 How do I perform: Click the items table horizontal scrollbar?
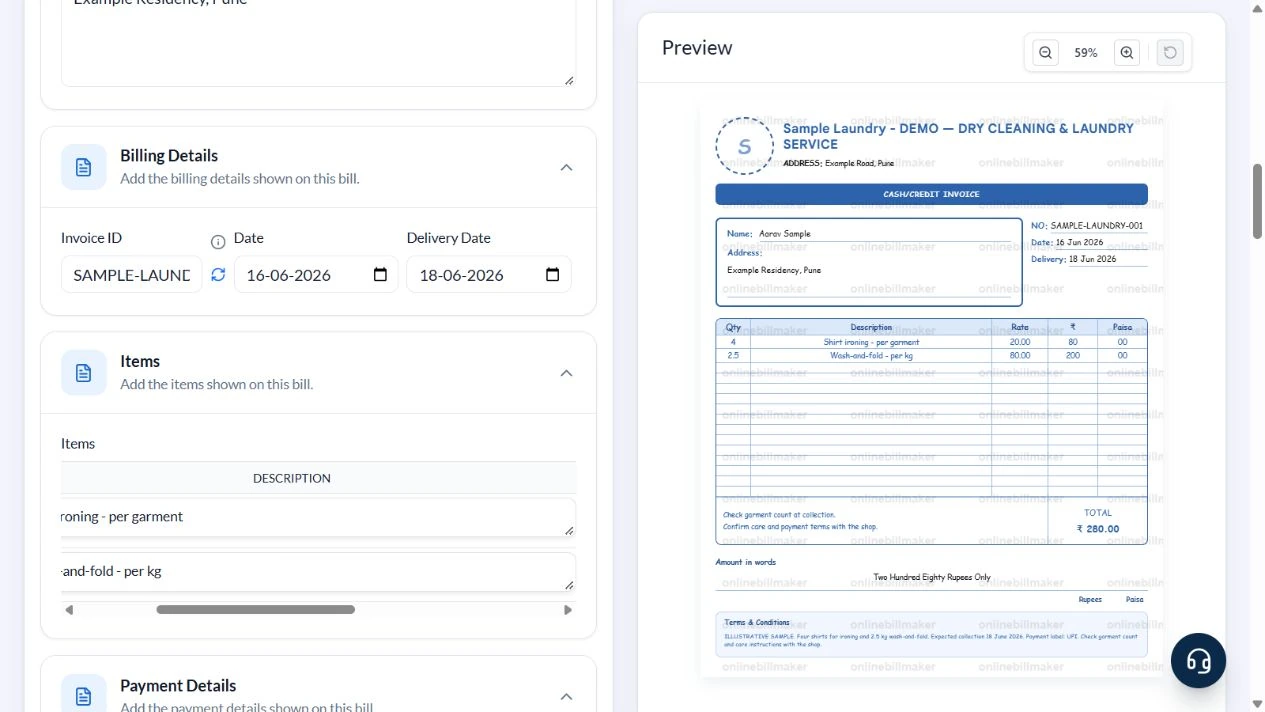point(255,609)
